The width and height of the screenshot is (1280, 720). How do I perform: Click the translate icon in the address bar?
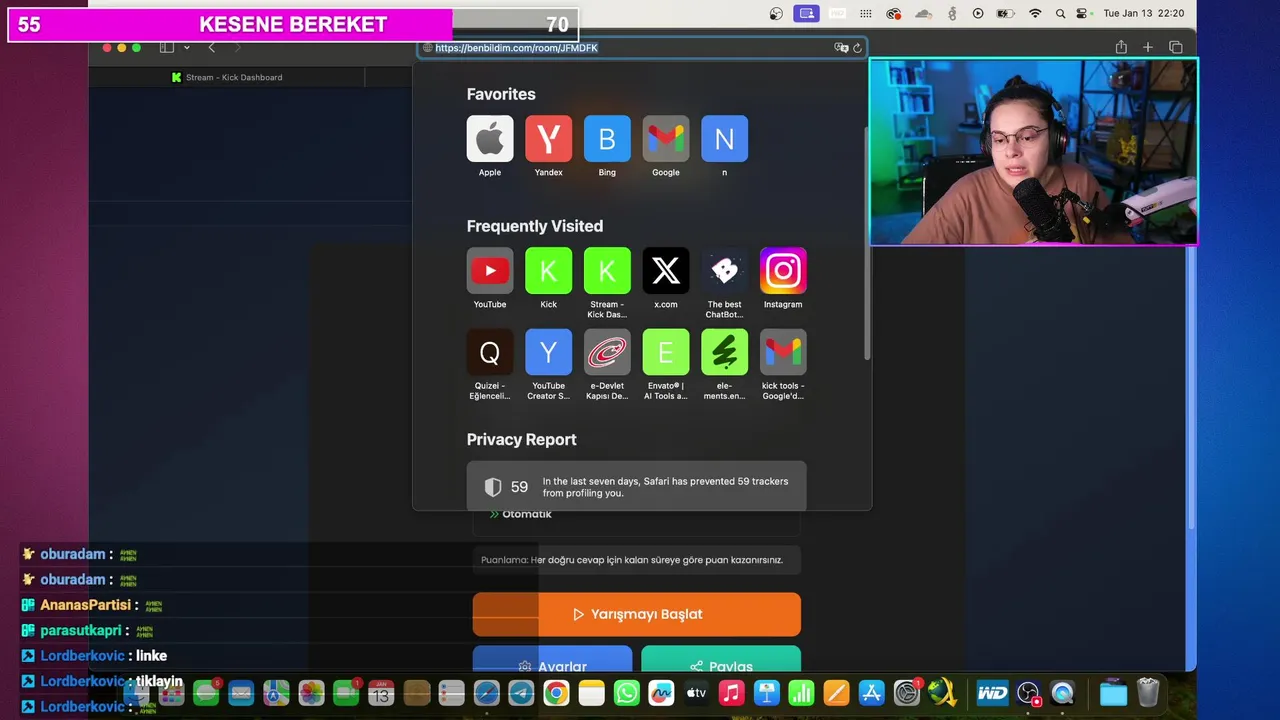(841, 48)
